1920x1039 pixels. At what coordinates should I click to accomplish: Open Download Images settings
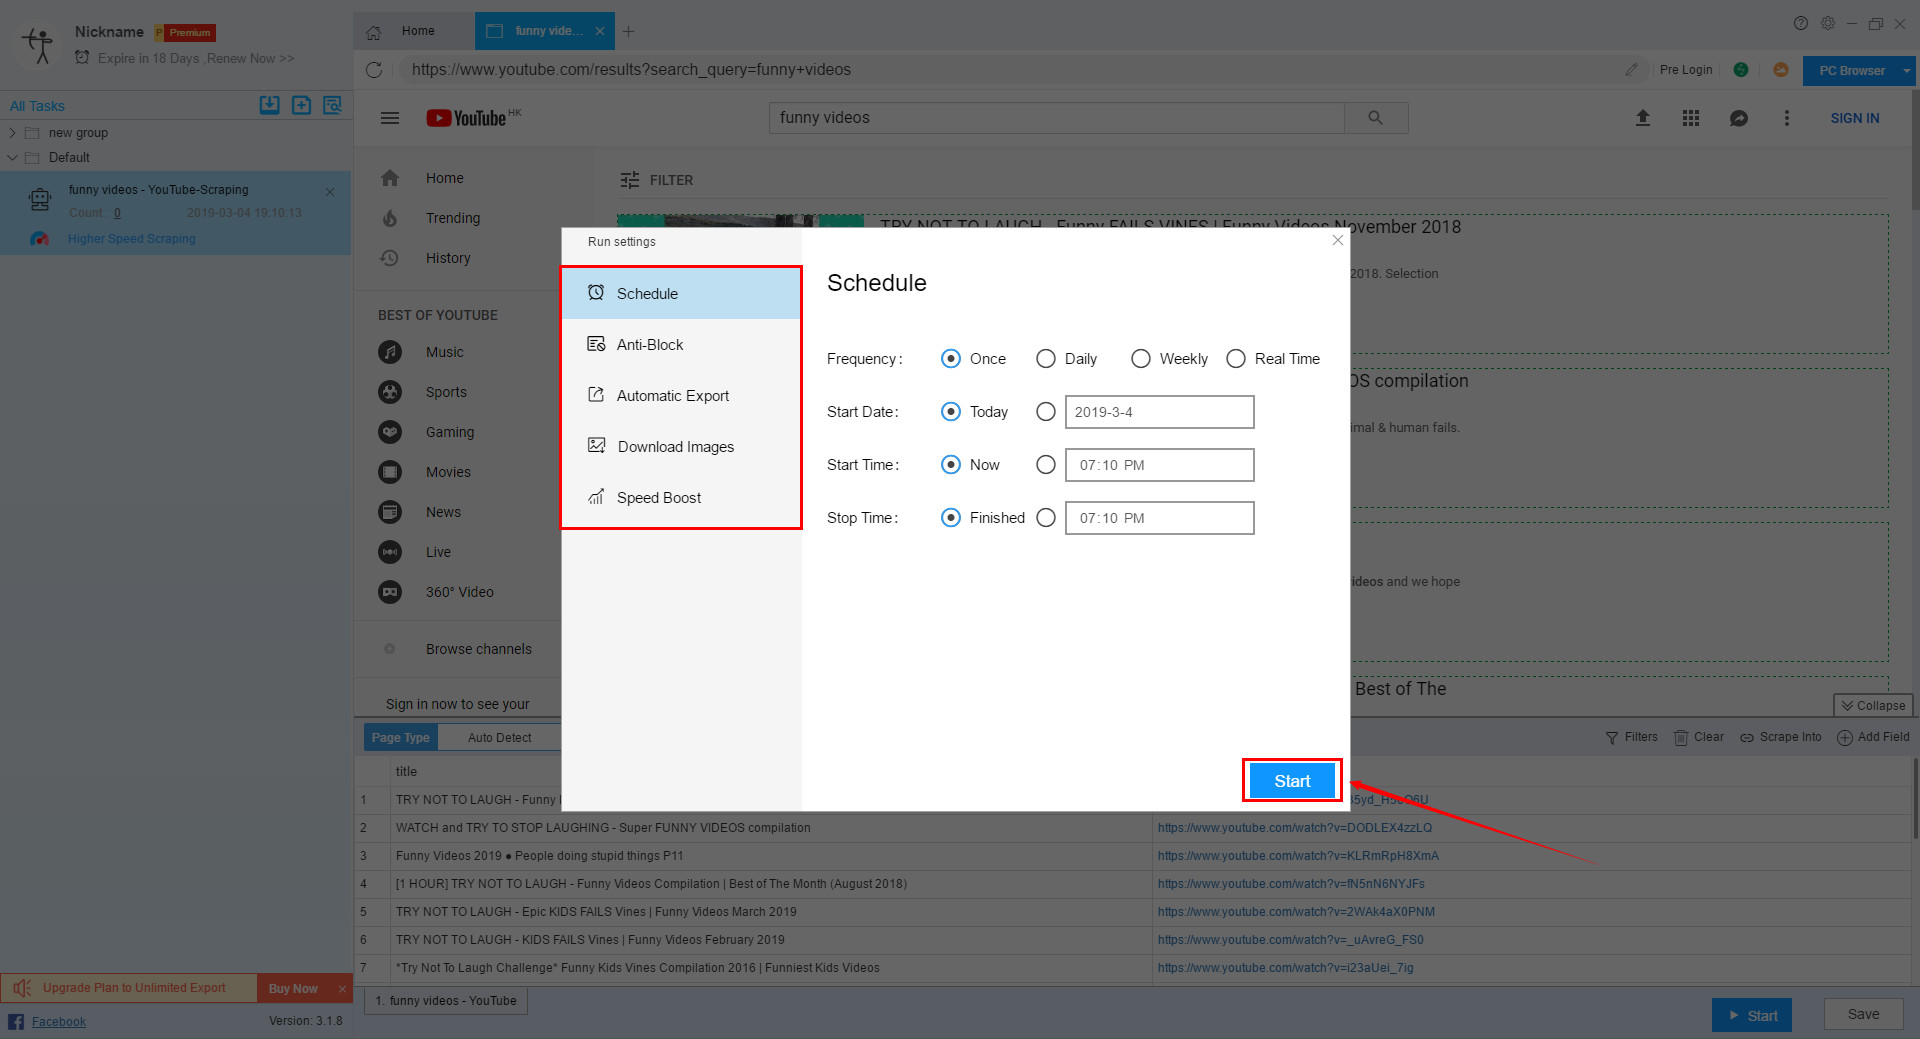[681, 446]
